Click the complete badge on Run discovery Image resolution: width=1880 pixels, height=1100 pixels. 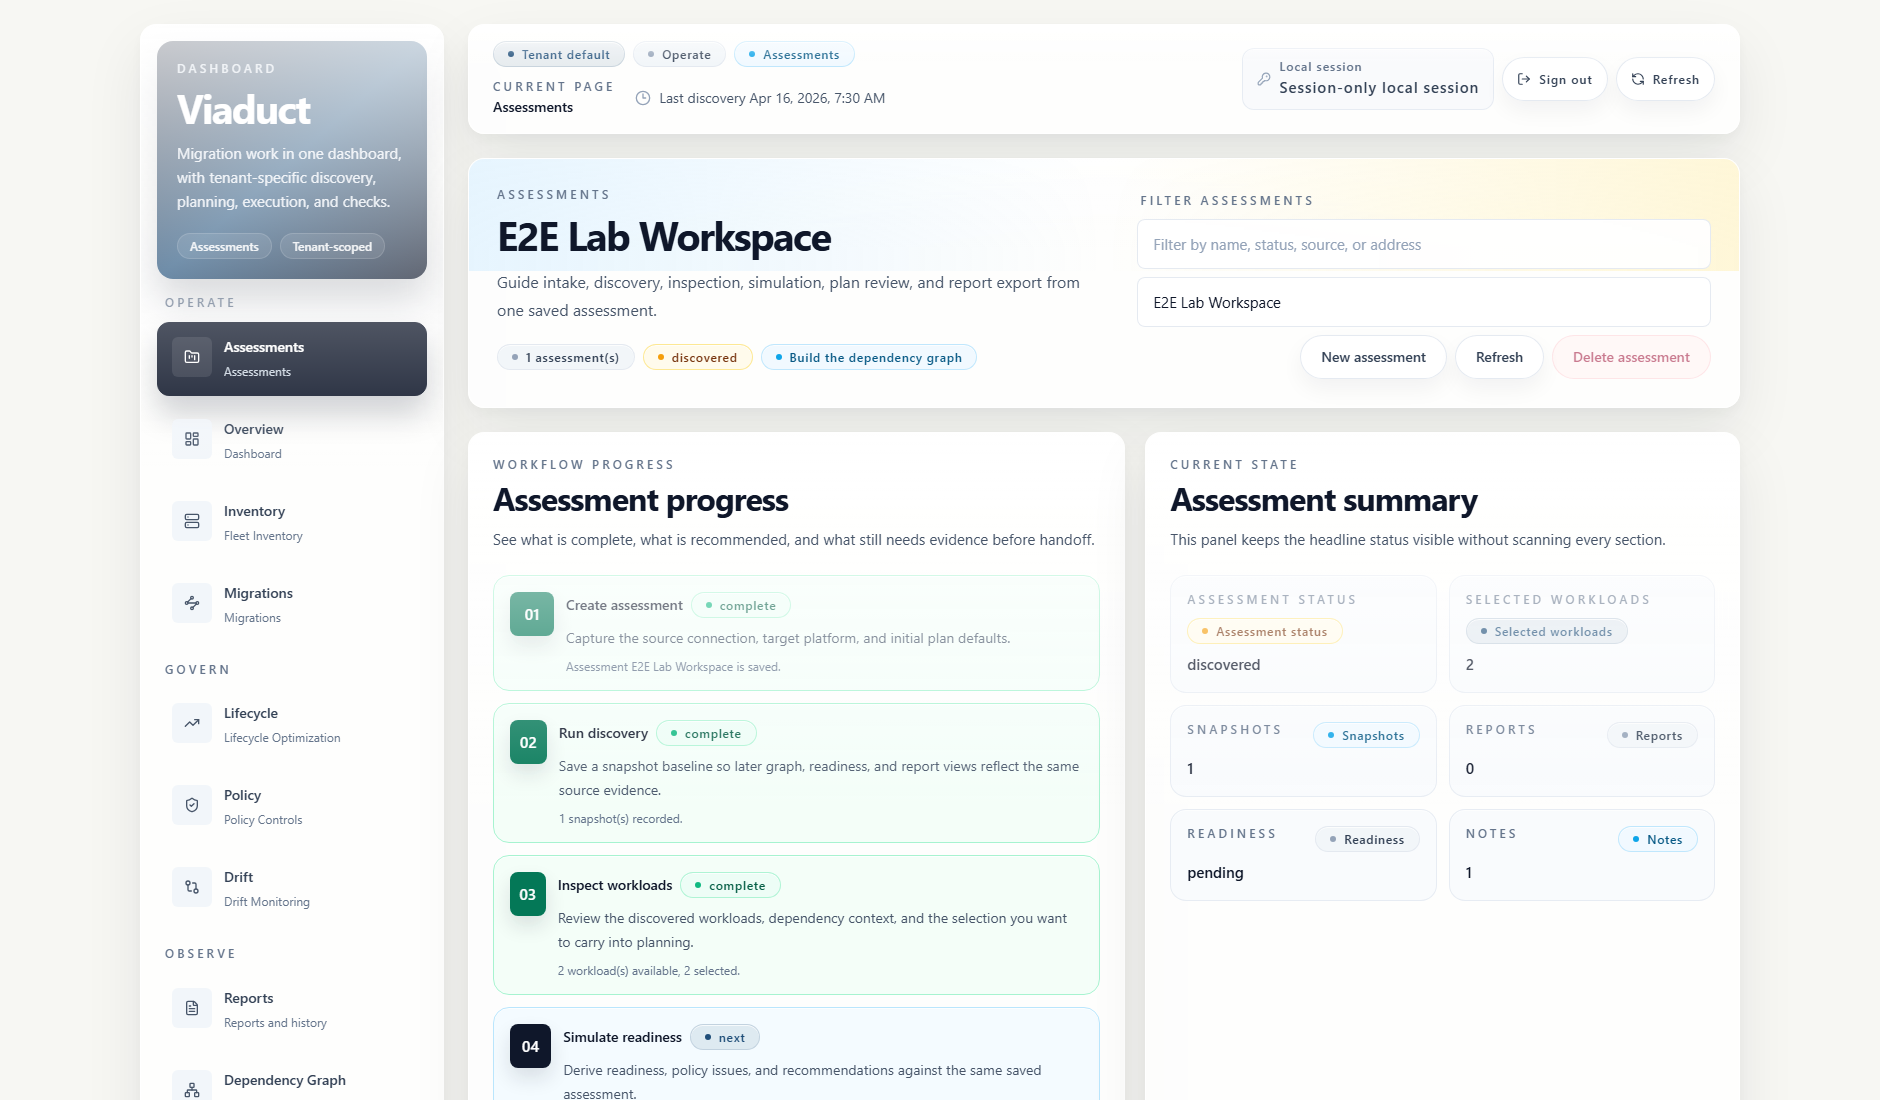point(706,733)
